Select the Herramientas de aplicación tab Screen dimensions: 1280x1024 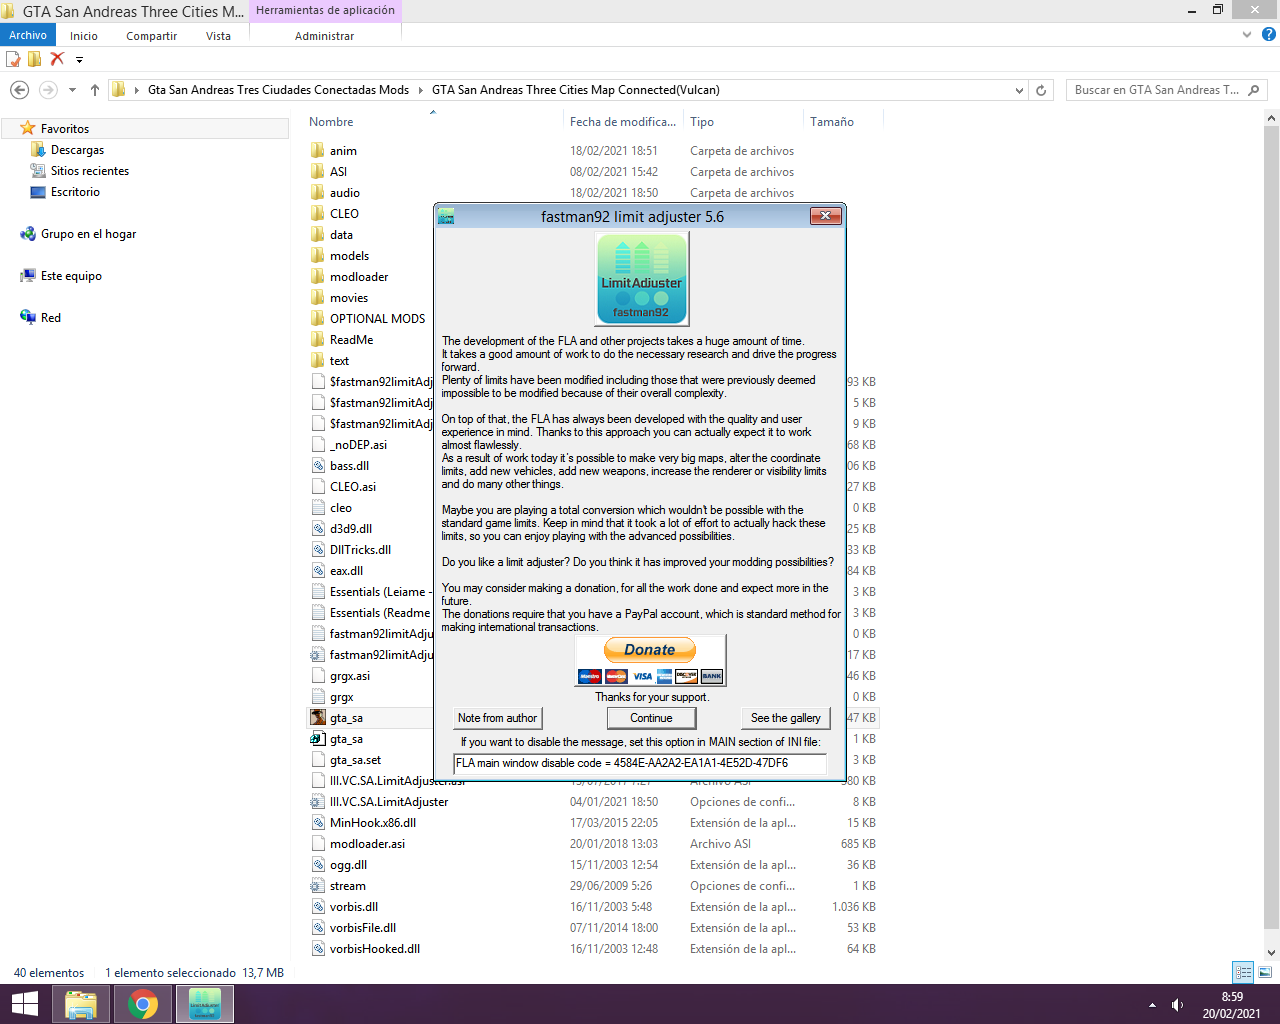click(x=325, y=10)
